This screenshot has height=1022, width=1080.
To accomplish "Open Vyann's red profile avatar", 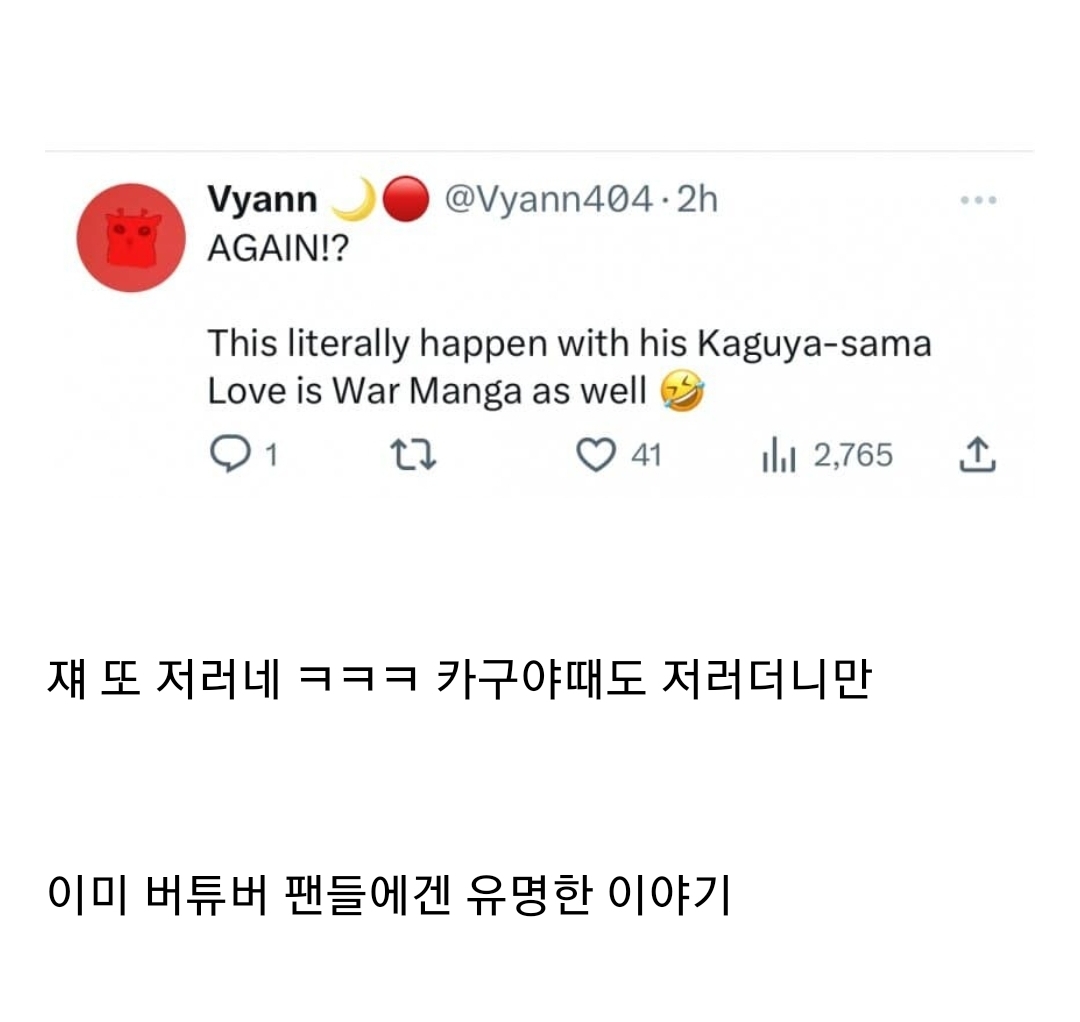I will tap(132, 238).
